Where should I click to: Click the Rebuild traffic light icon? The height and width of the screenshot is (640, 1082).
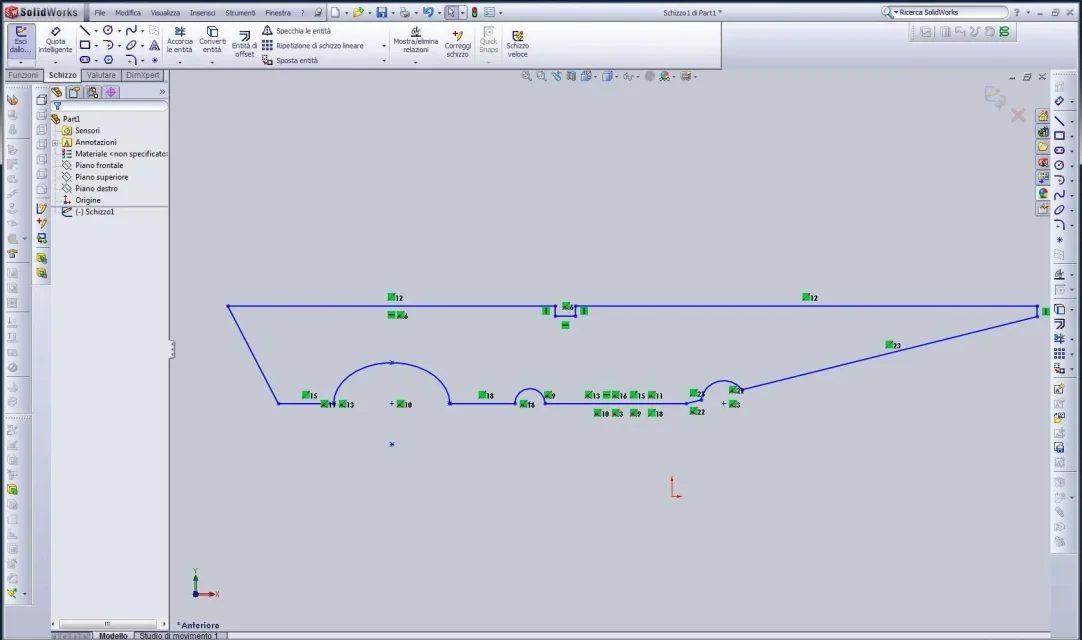[x=475, y=12]
